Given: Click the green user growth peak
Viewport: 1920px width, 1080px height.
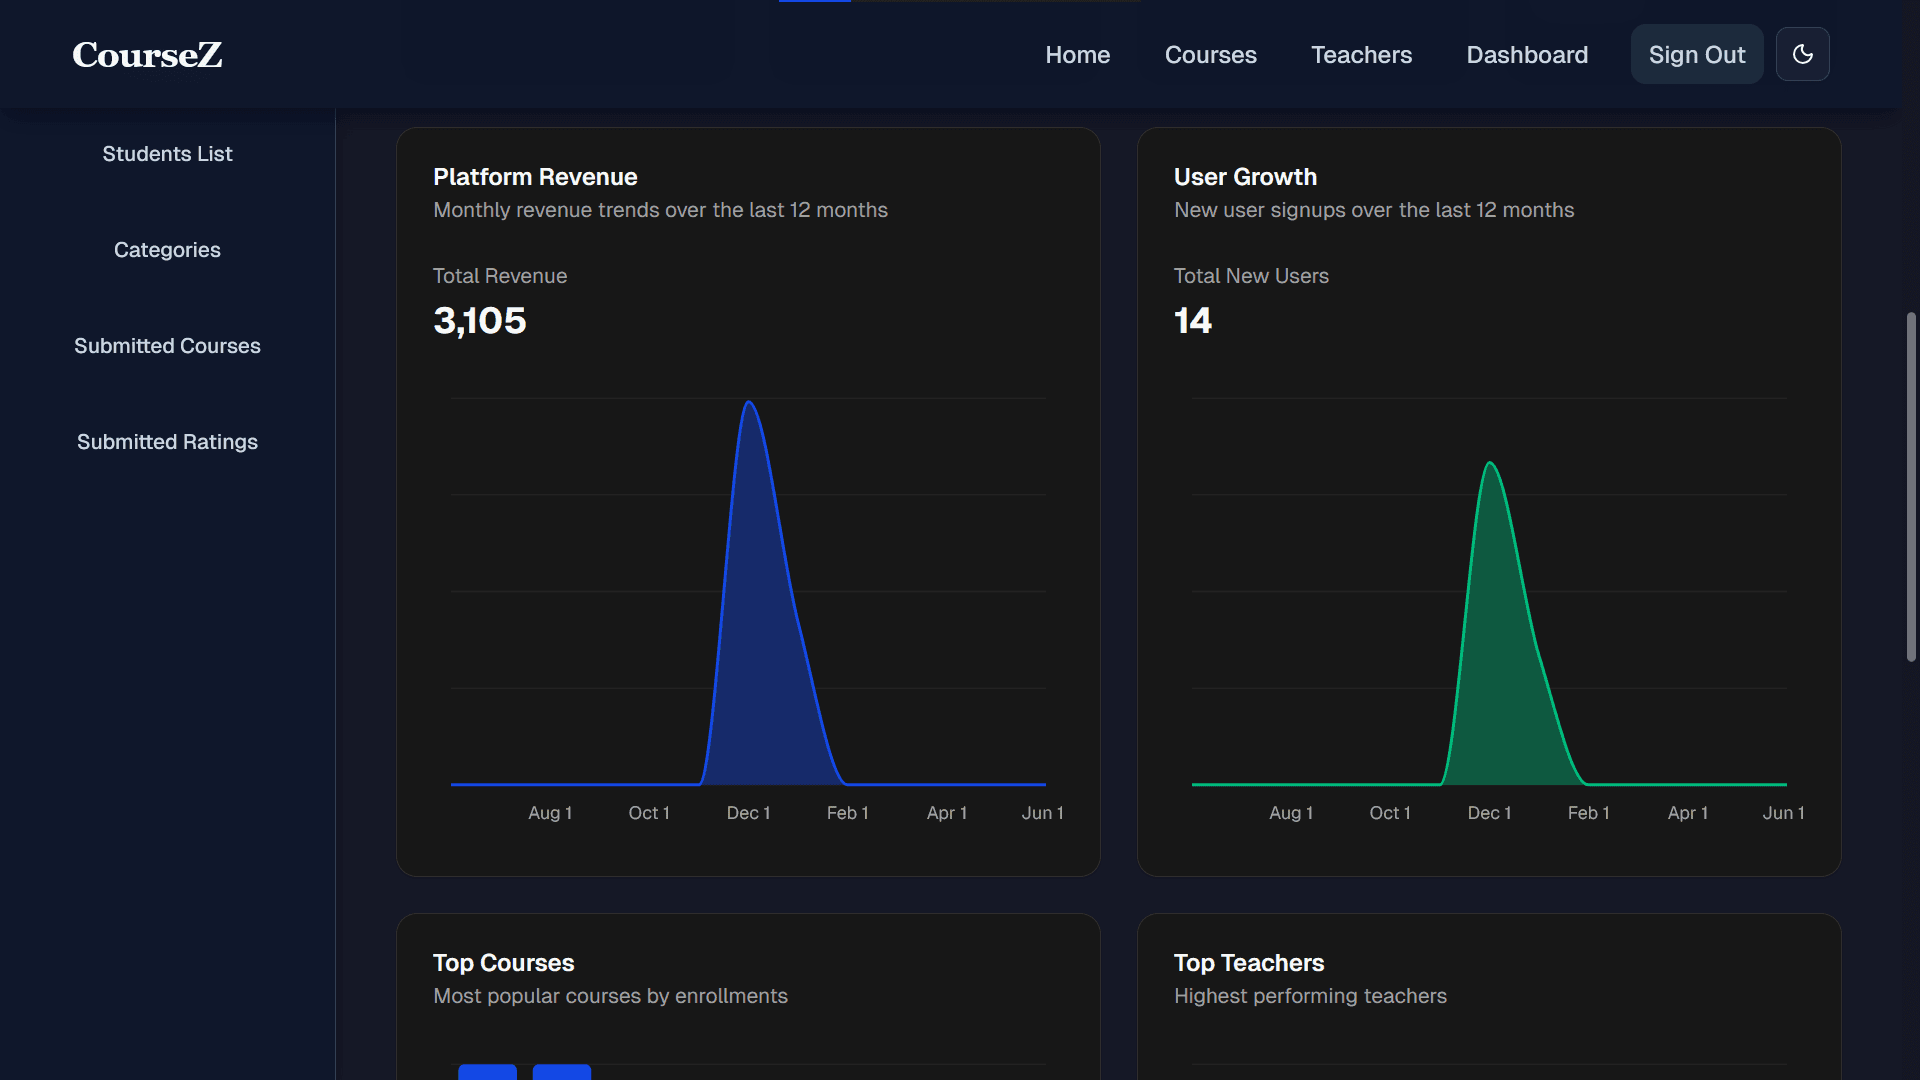Looking at the screenshot, I should pos(1490,464).
